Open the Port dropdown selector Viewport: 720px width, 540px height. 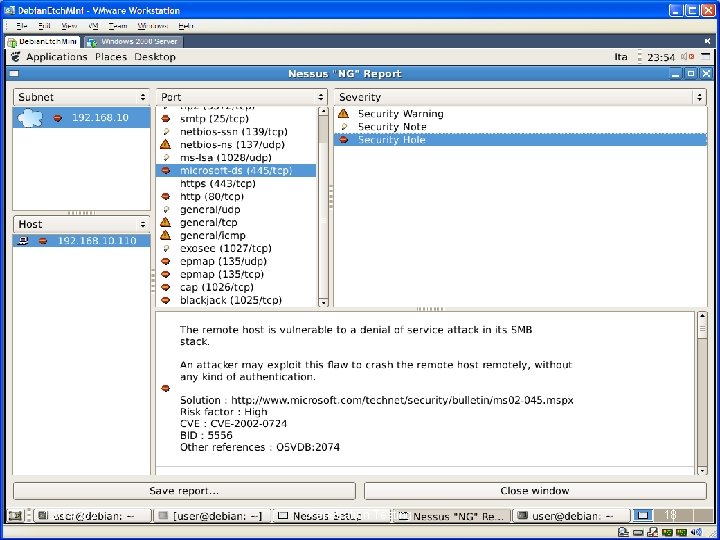click(x=242, y=97)
